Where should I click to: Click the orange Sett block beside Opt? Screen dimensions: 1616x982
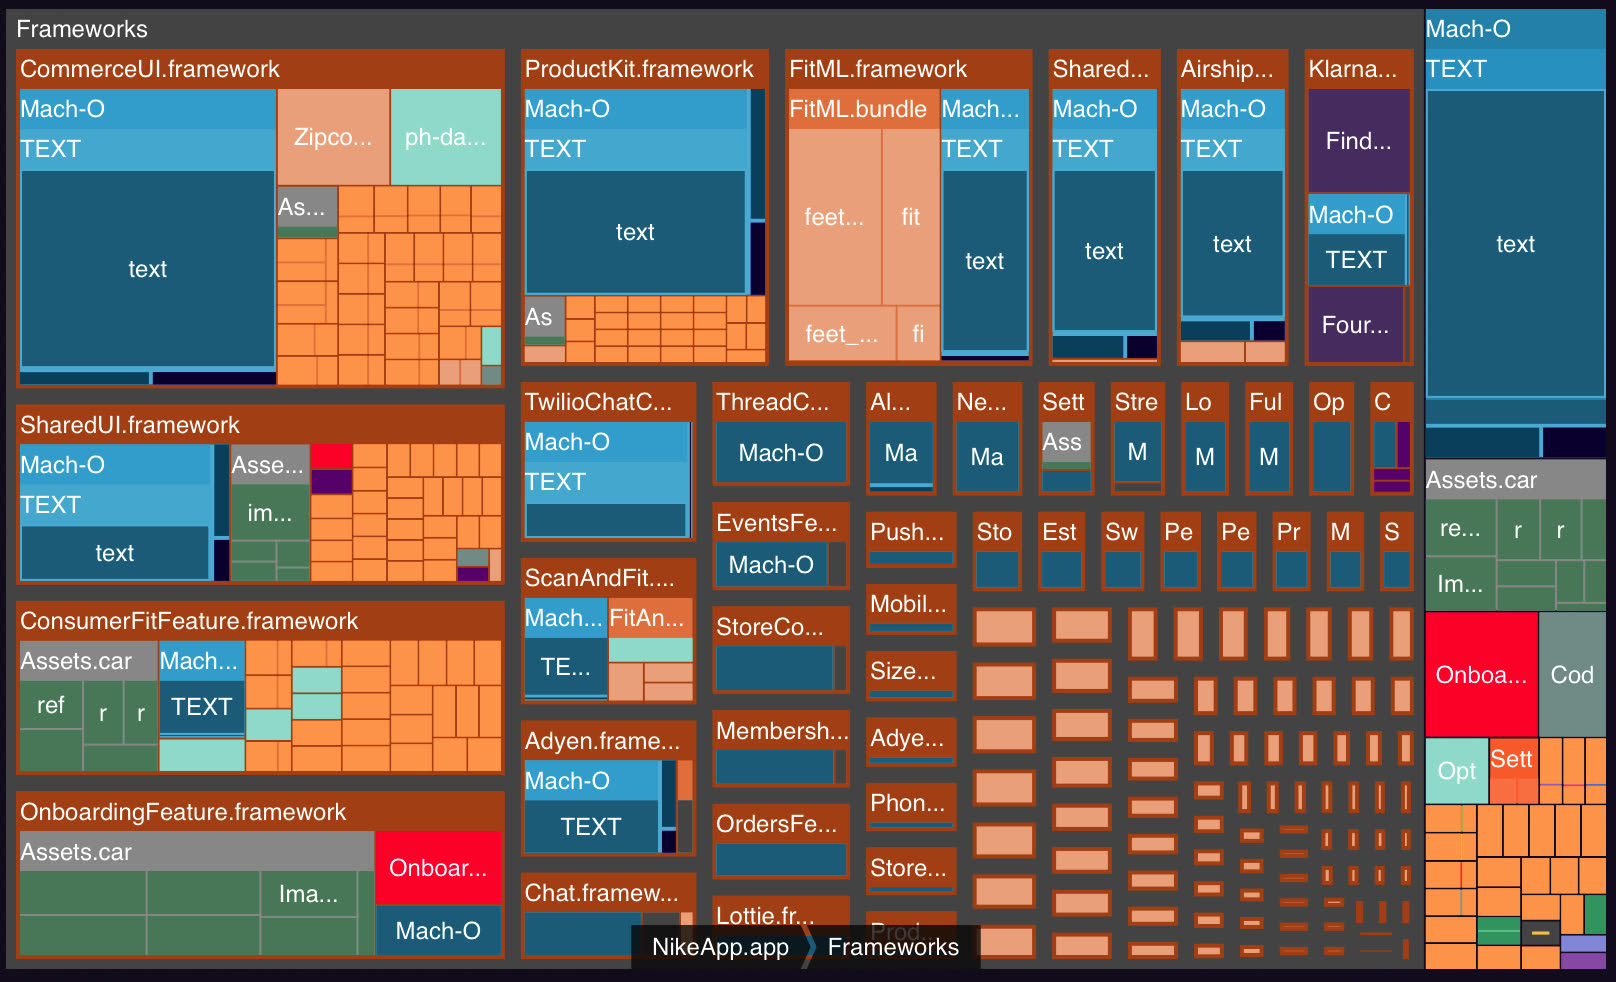point(1513,771)
